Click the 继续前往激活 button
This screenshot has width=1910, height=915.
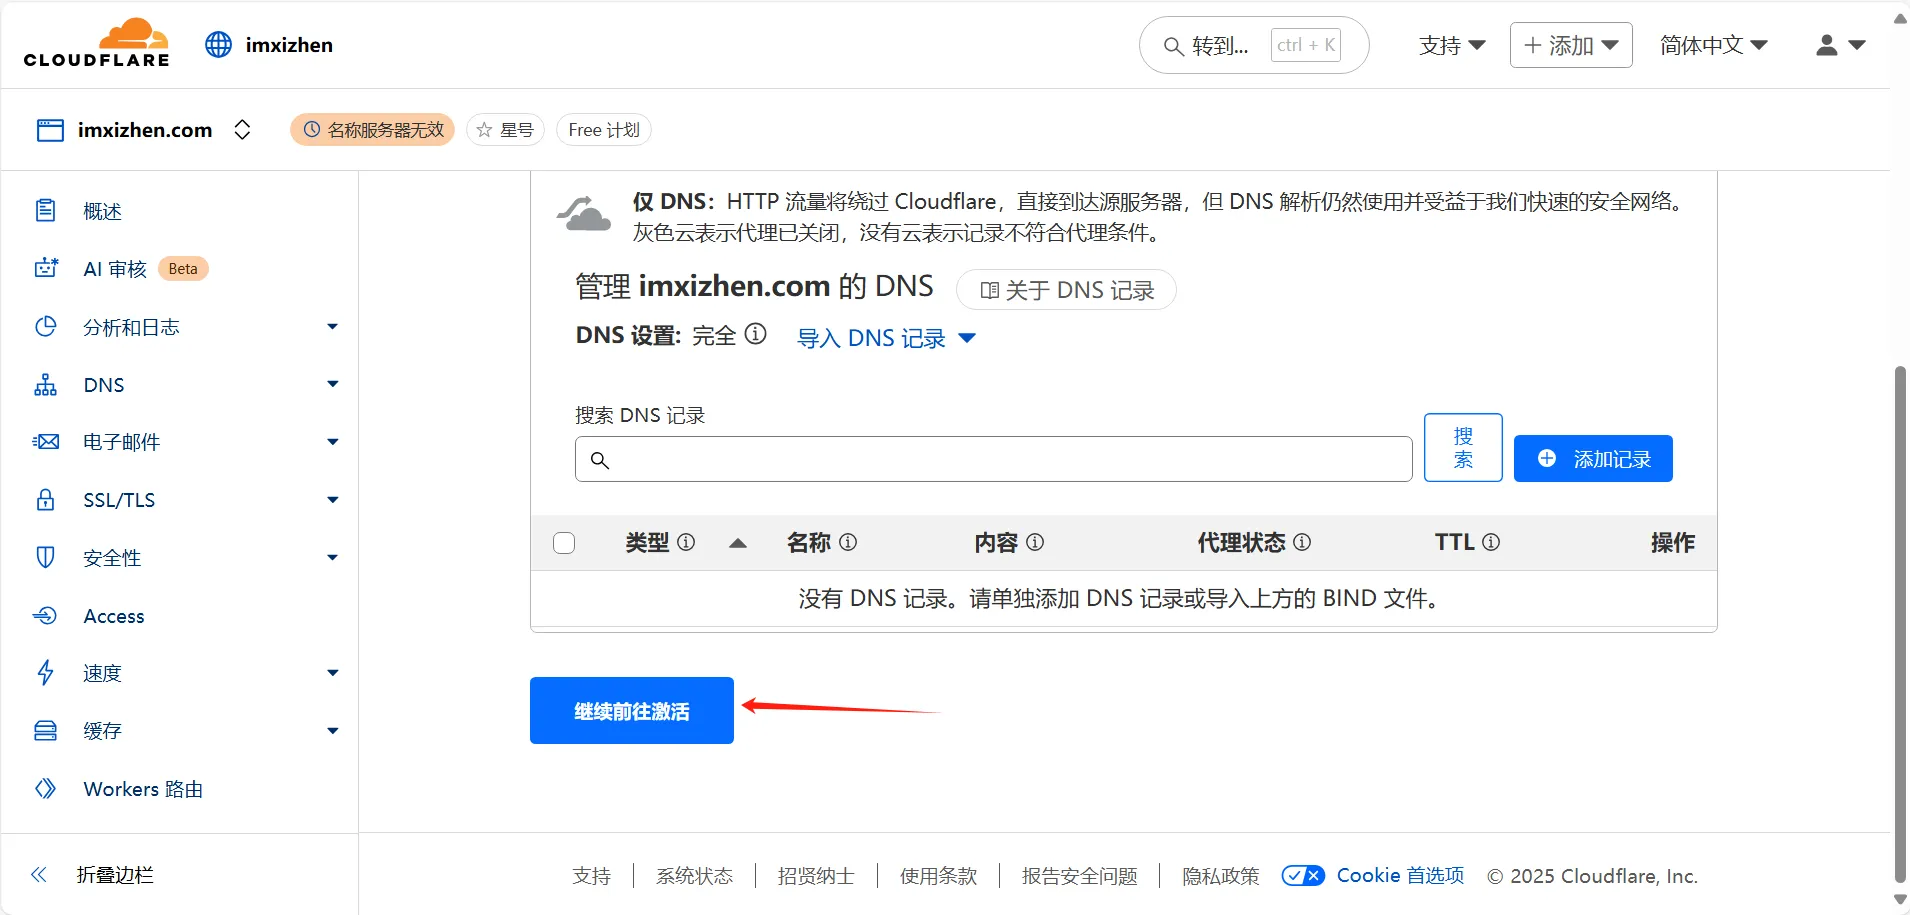632,711
